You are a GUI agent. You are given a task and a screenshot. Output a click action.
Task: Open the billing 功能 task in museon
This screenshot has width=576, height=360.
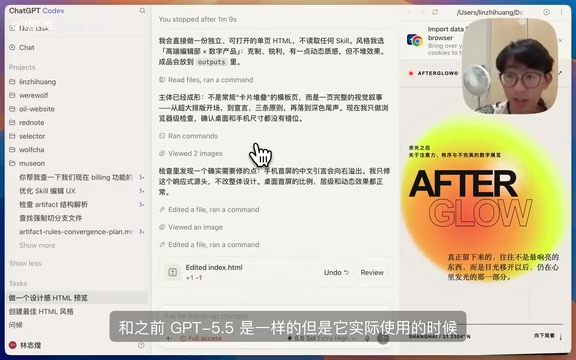[x=76, y=177]
